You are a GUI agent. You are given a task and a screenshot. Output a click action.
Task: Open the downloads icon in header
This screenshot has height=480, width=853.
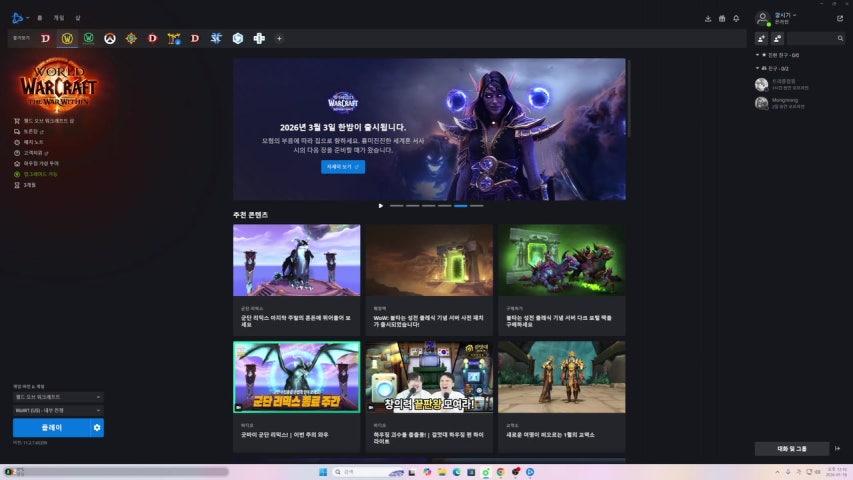[708, 19]
